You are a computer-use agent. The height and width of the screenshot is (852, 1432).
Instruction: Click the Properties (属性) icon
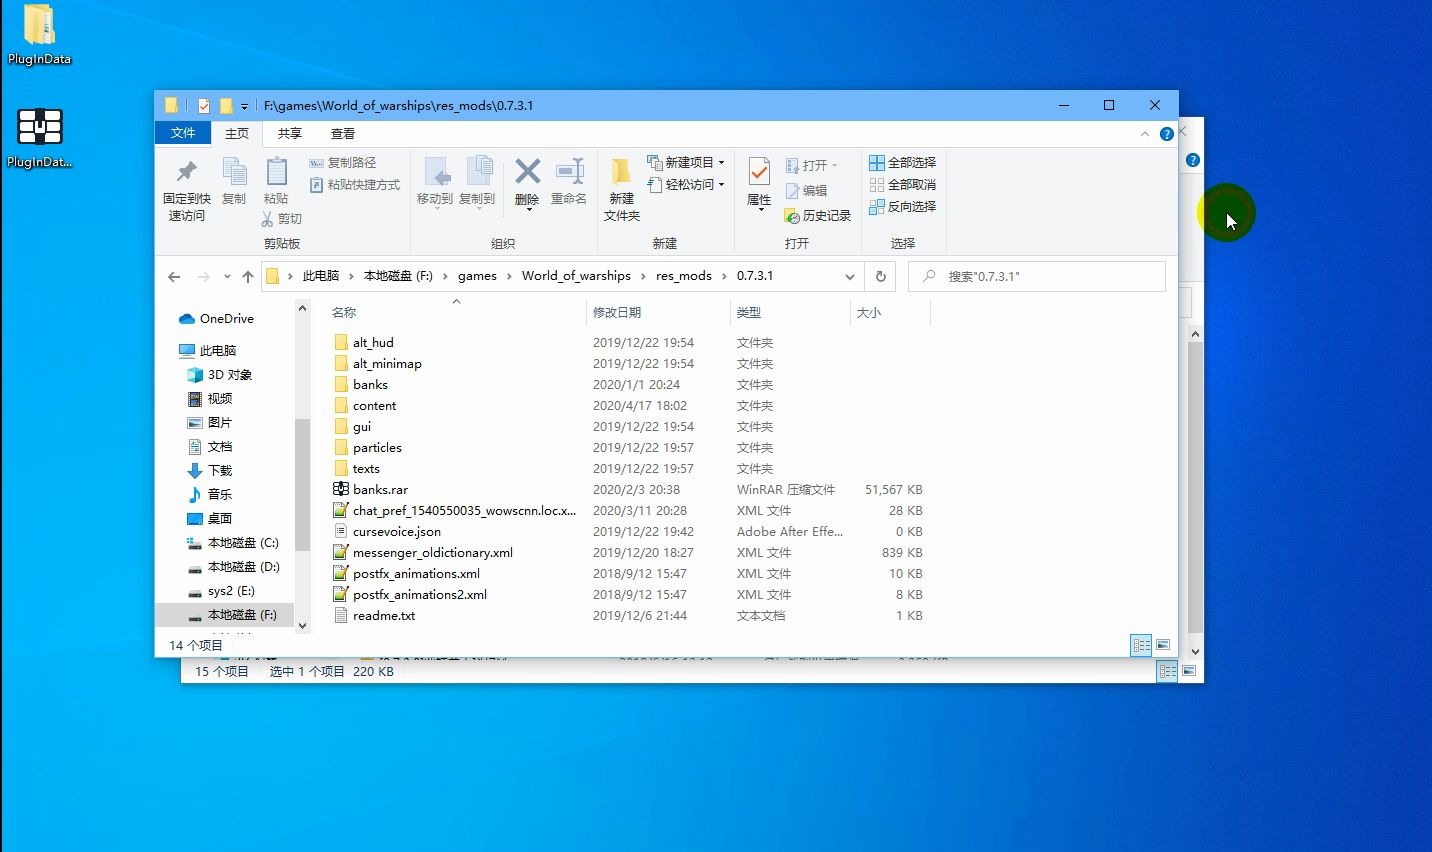[759, 172]
